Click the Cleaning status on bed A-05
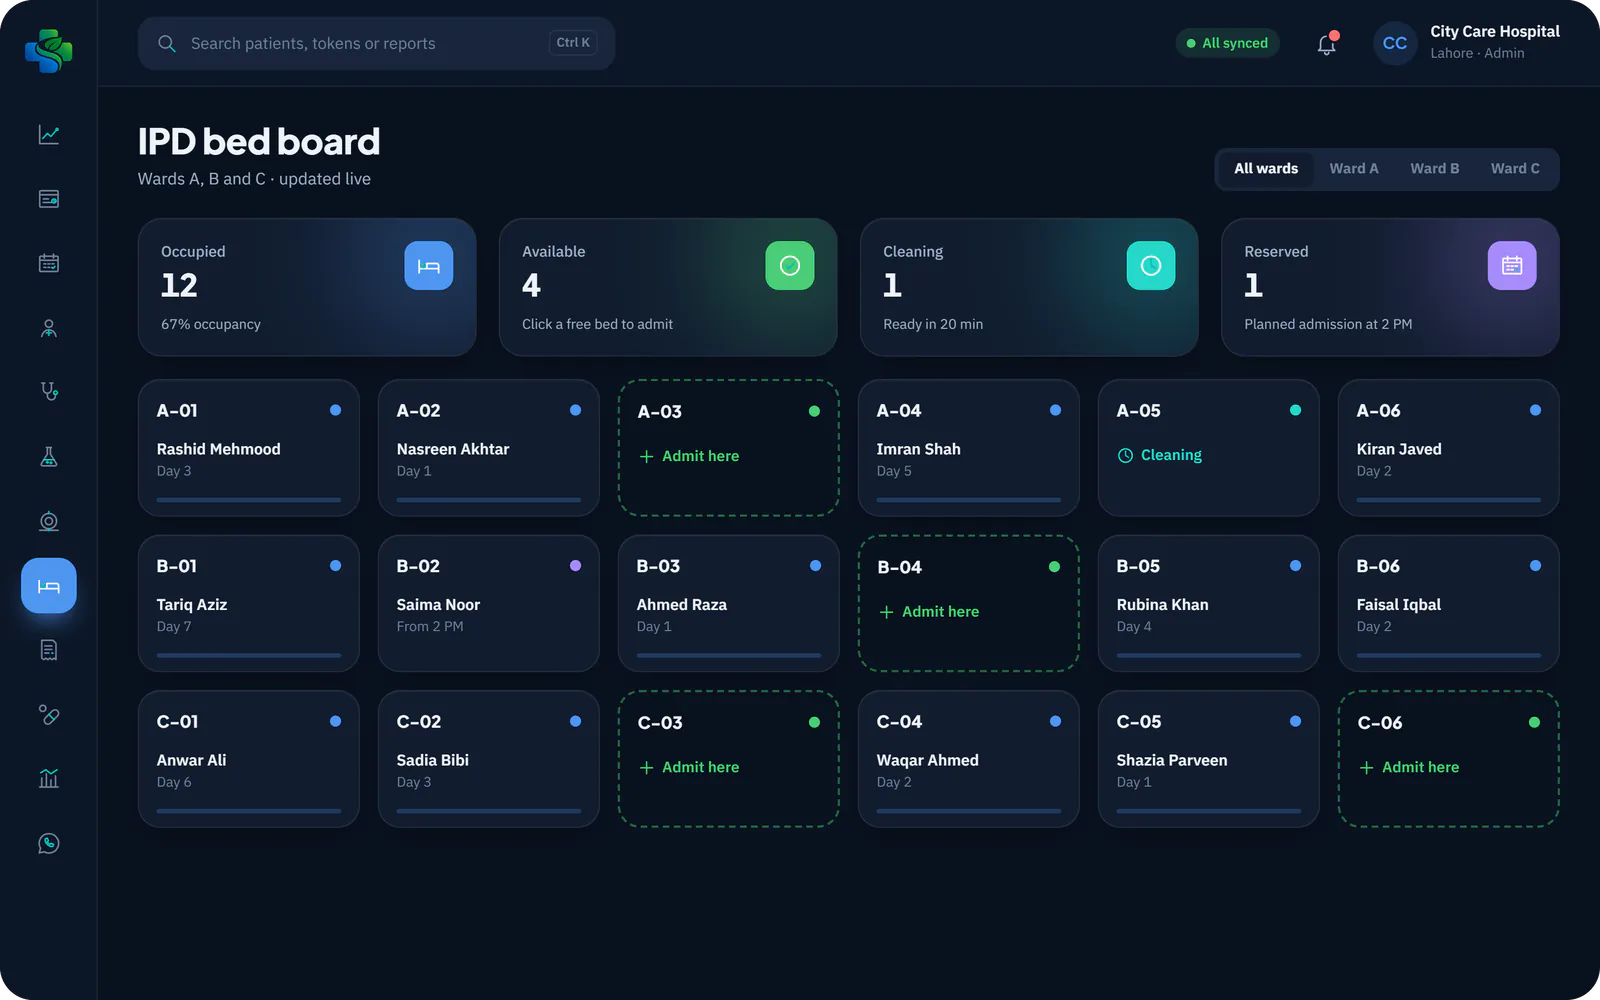Image resolution: width=1600 pixels, height=1000 pixels. click(x=1160, y=455)
